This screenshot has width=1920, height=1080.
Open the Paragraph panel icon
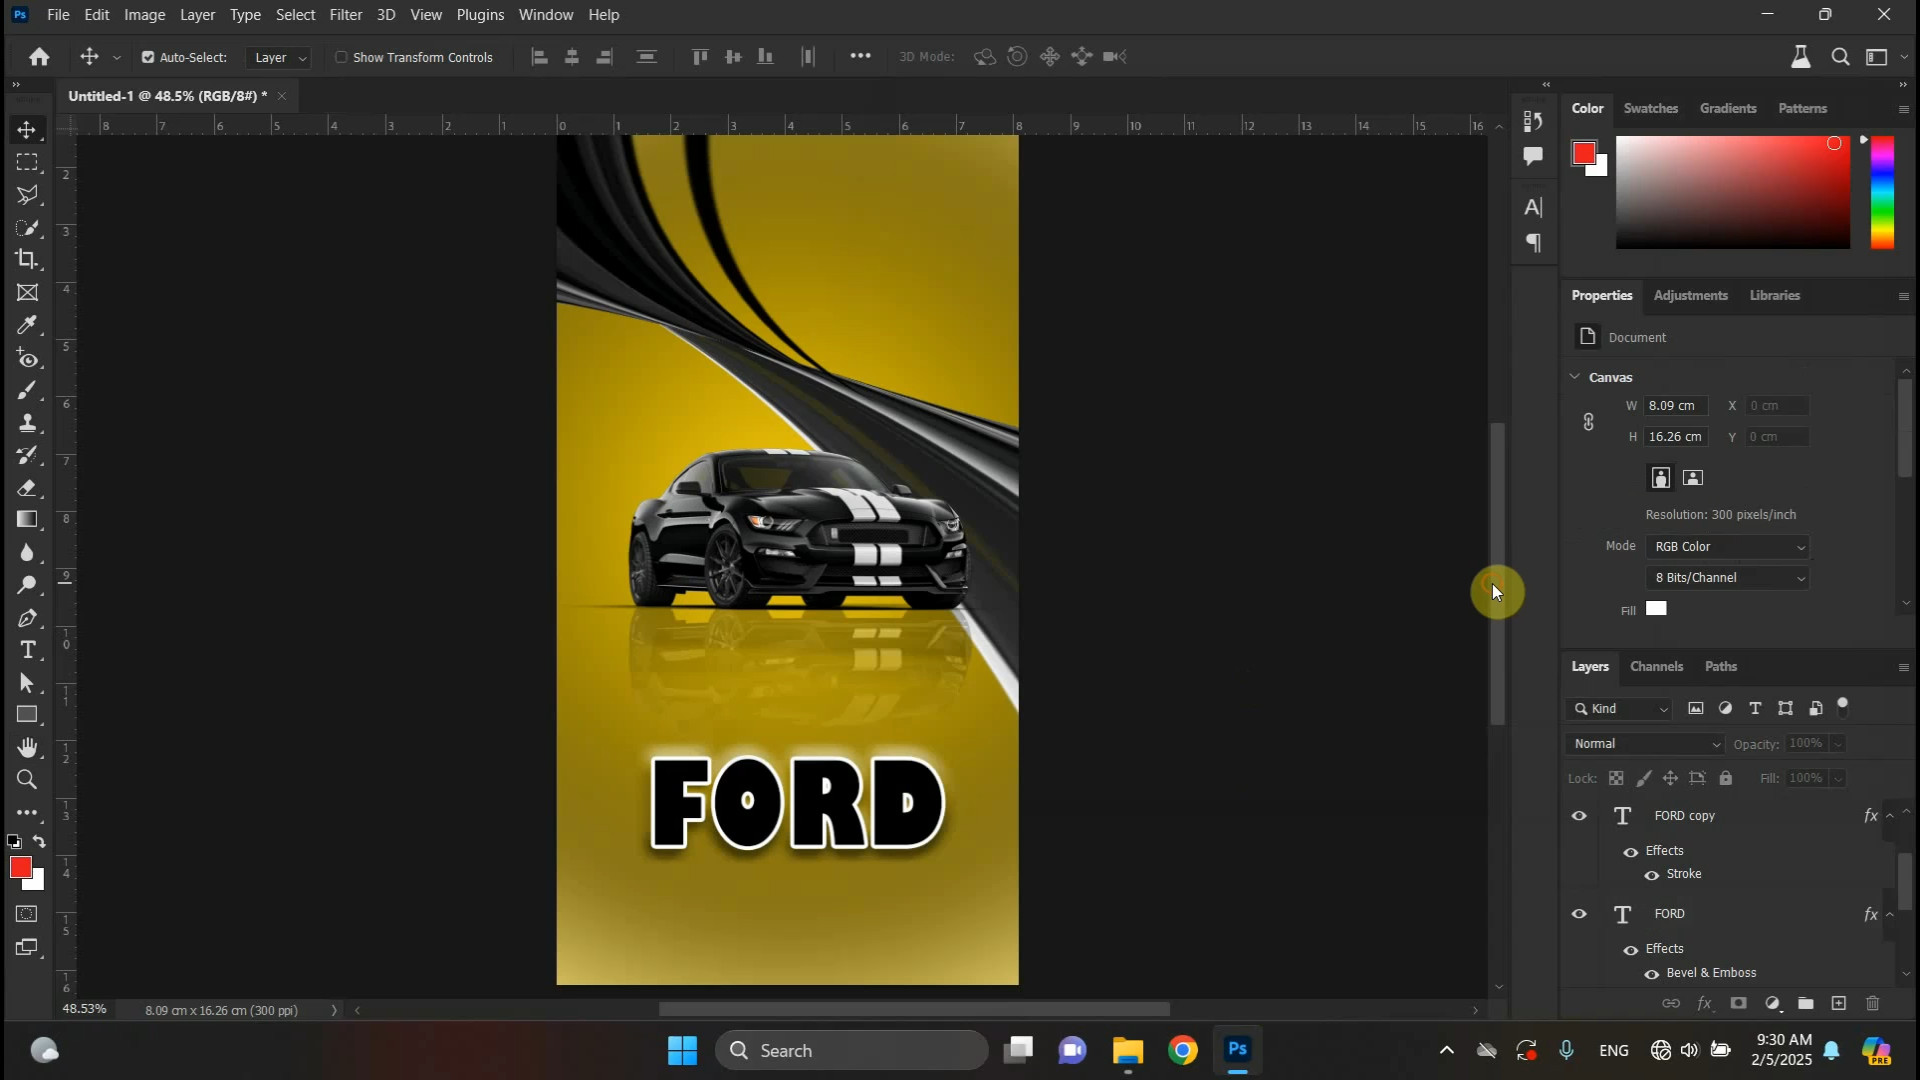pyautogui.click(x=1533, y=243)
